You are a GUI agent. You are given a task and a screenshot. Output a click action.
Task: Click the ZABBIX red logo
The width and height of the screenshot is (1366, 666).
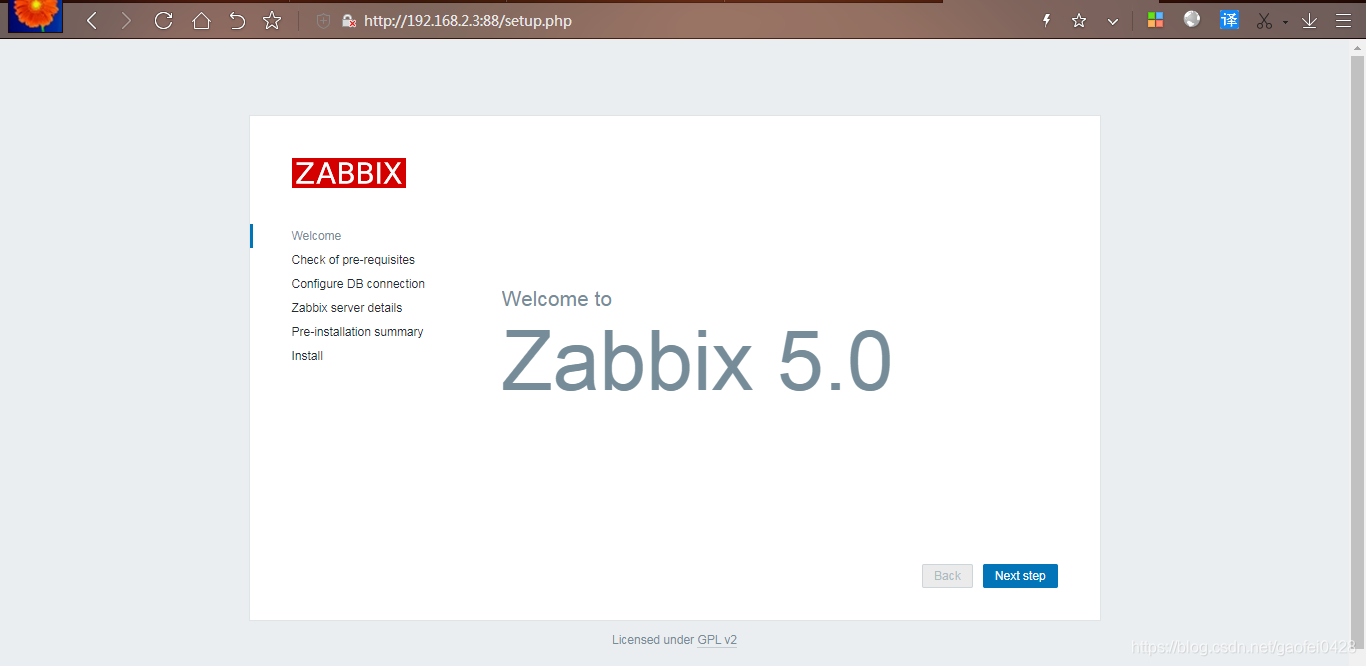click(x=349, y=173)
